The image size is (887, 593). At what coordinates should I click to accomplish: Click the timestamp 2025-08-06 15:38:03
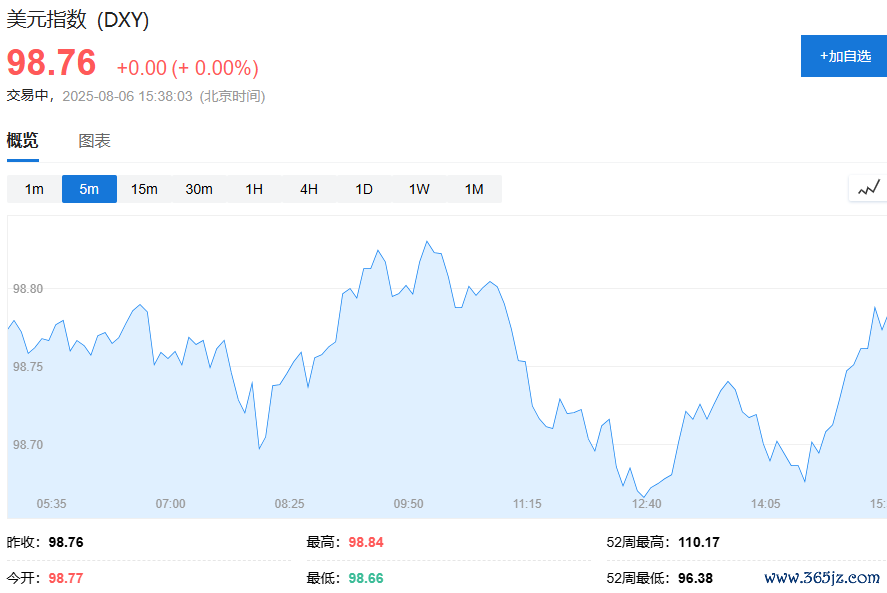click(x=127, y=96)
